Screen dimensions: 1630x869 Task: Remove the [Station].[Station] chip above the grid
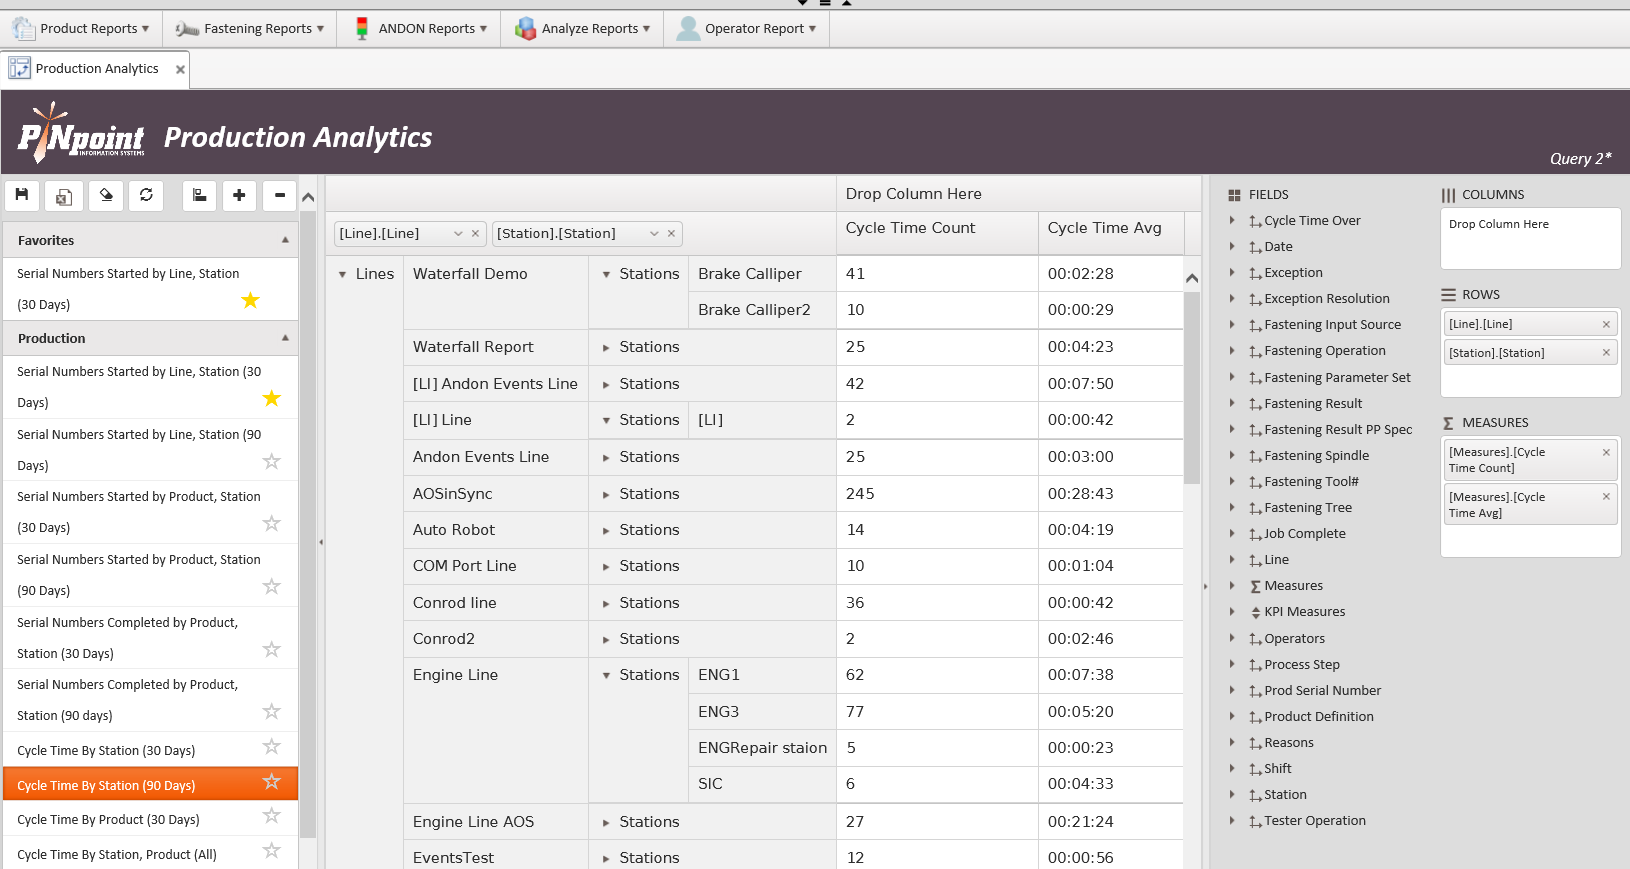(671, 234)
